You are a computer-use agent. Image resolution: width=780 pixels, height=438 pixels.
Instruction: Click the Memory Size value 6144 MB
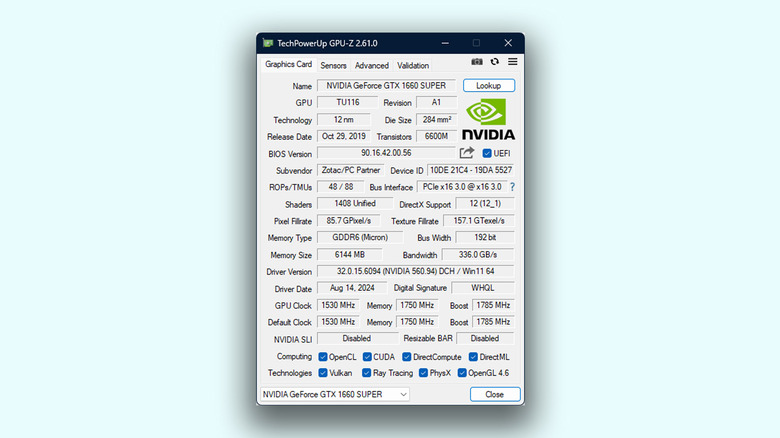350,254
